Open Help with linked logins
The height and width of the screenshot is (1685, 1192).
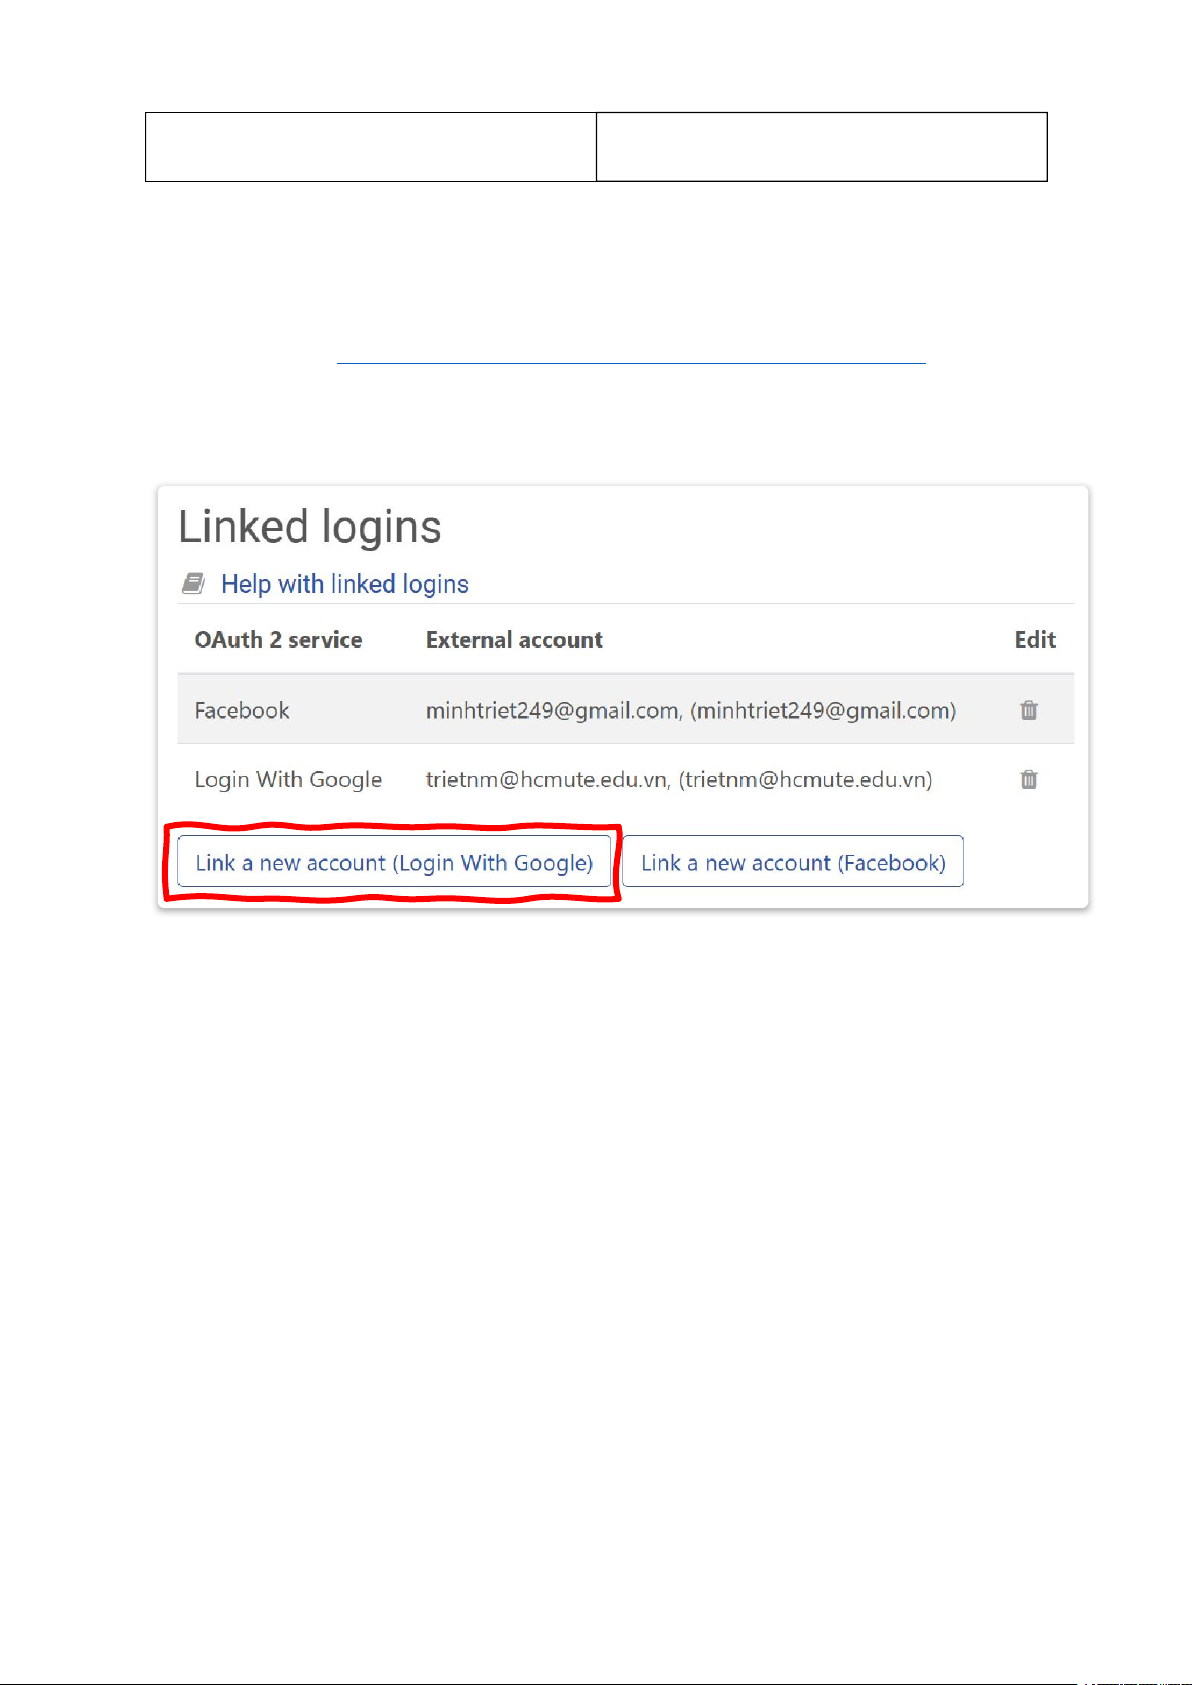(x=344, y=584)
